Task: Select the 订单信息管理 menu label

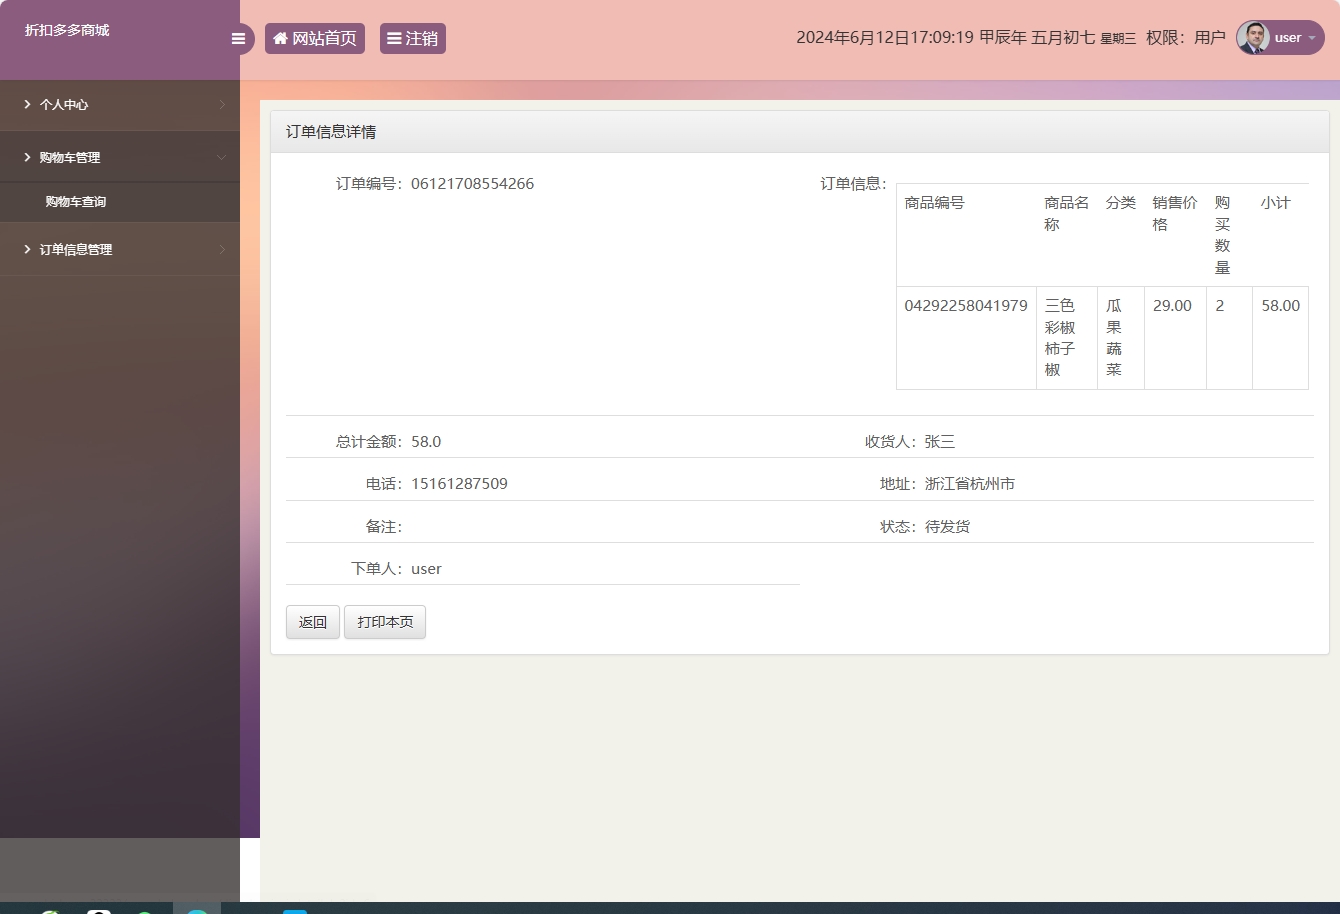Action: 76,249
